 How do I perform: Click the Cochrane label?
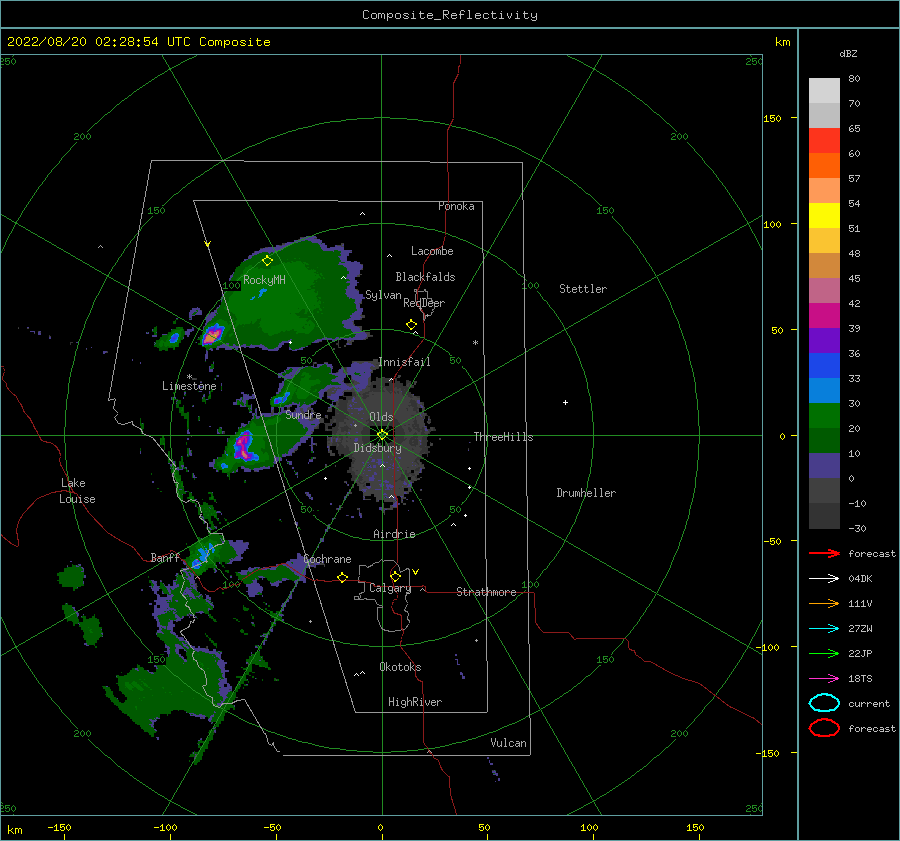327,559
